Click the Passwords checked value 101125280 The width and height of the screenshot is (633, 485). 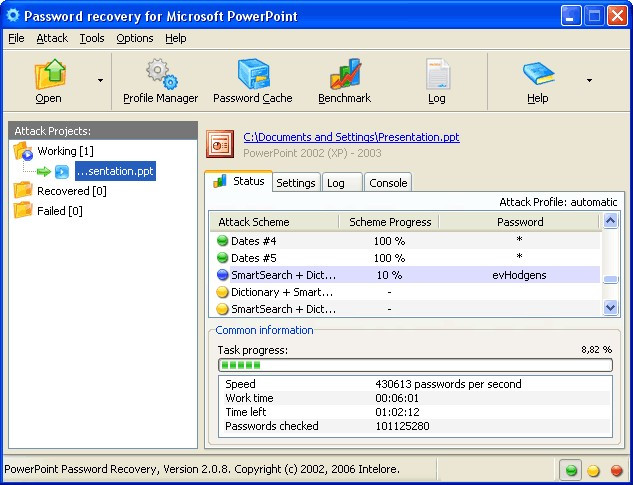[402, 426]
